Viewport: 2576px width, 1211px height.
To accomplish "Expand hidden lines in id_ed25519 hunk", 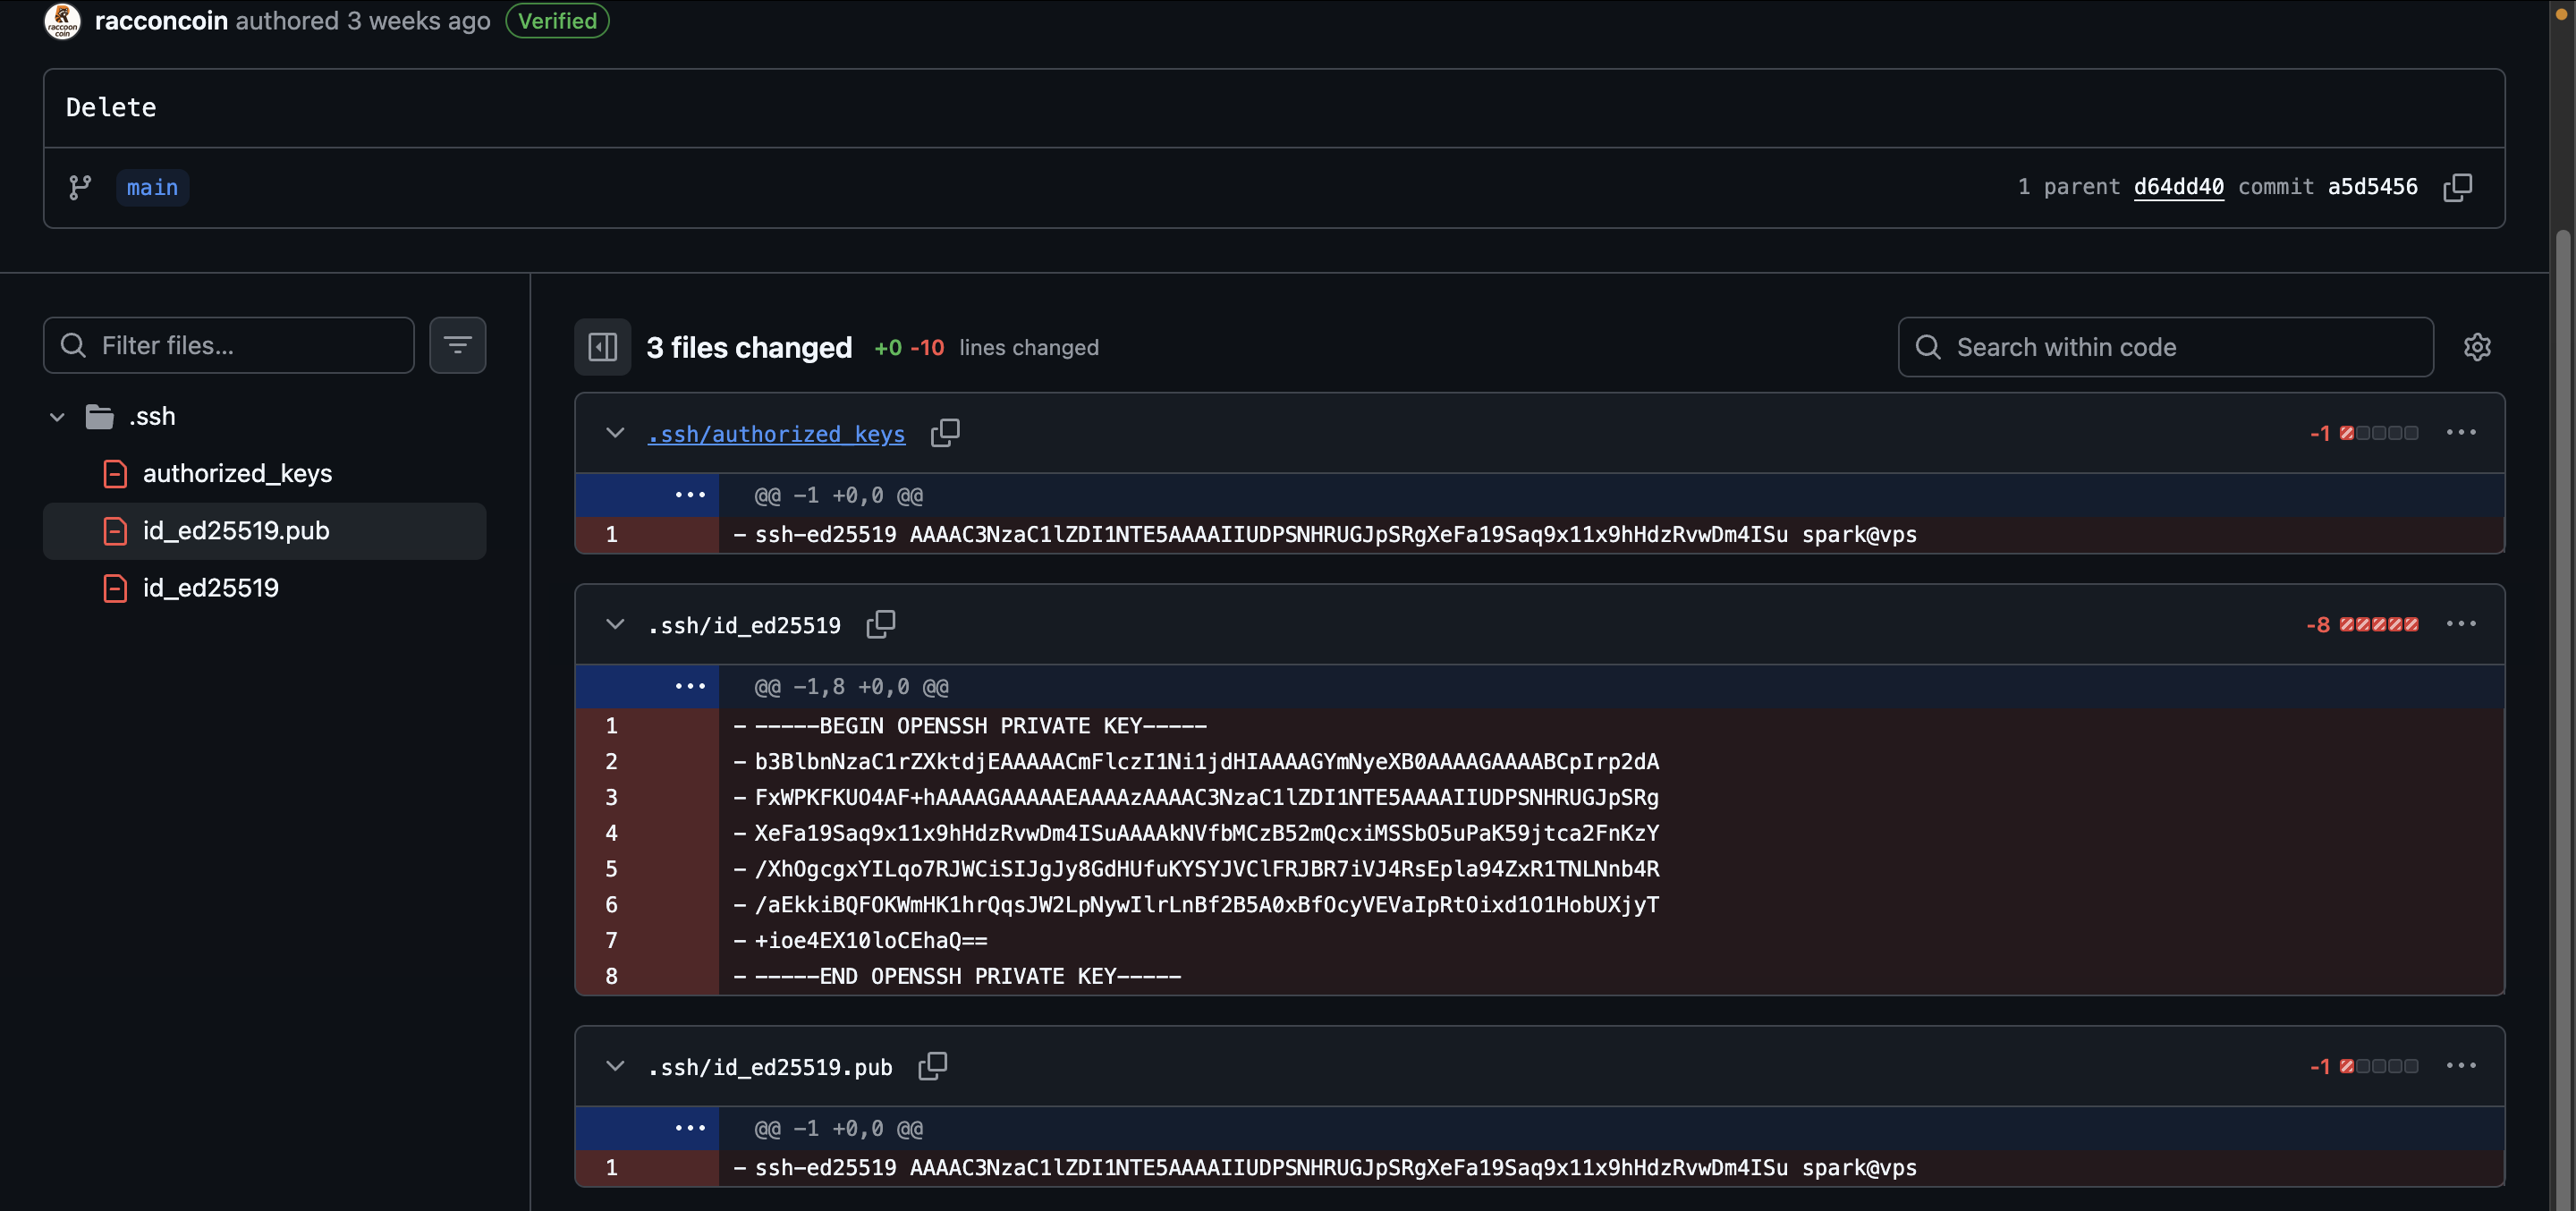I will 689,687.
